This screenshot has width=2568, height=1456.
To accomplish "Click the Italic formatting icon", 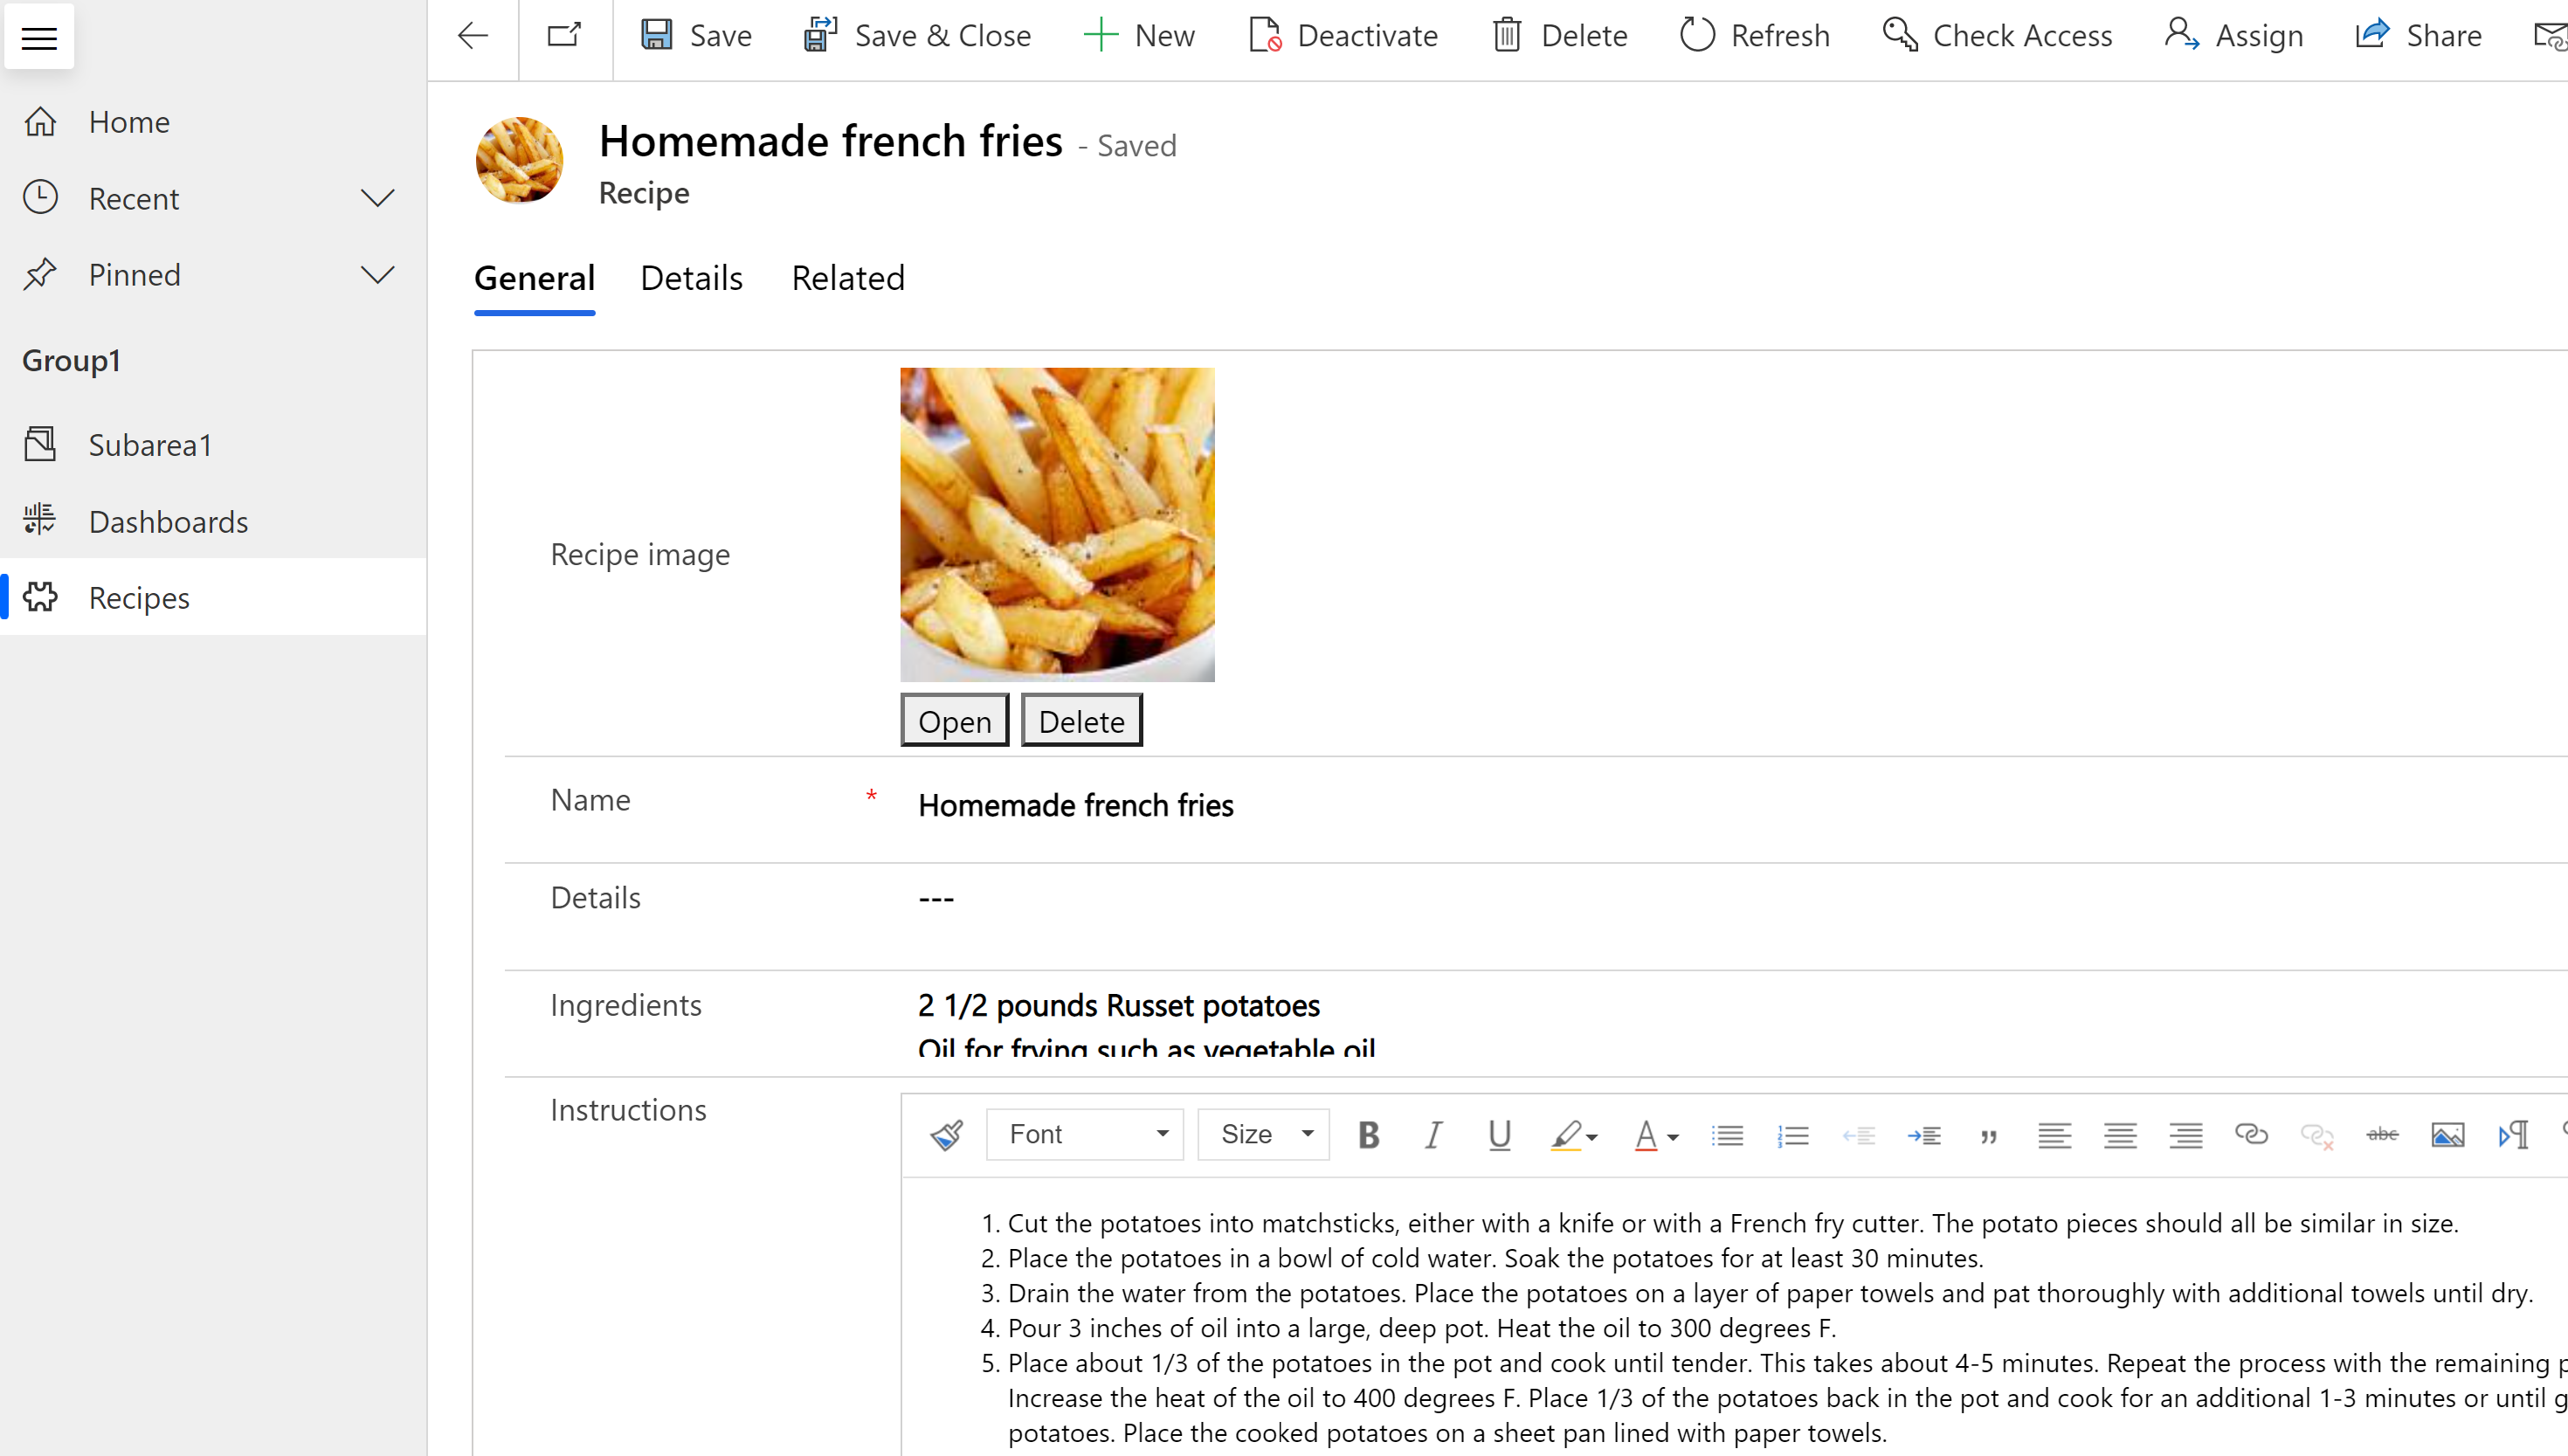I will click(1432, 1134).
